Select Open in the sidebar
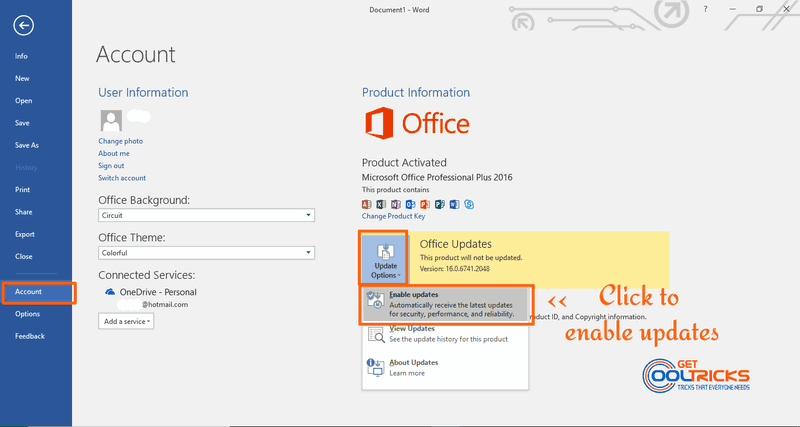 point(23,101)
